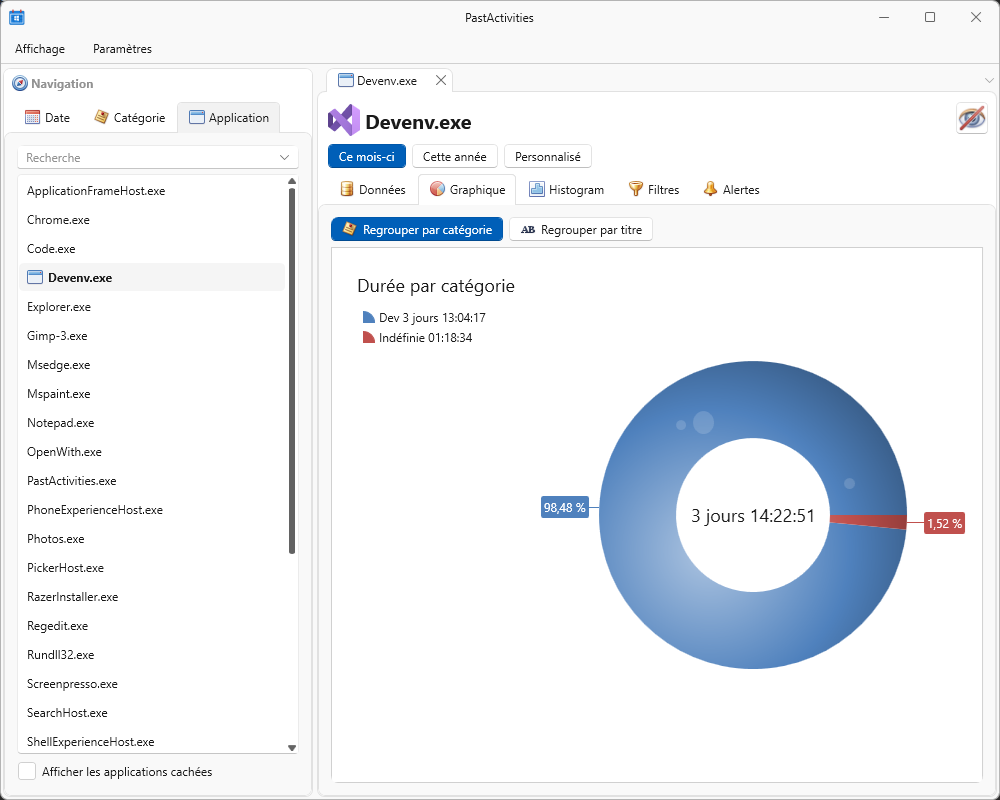Open the Filtres tab
Image resolution: width=1000 pixels, height=800 pixels.
click(x=653, y=189)
